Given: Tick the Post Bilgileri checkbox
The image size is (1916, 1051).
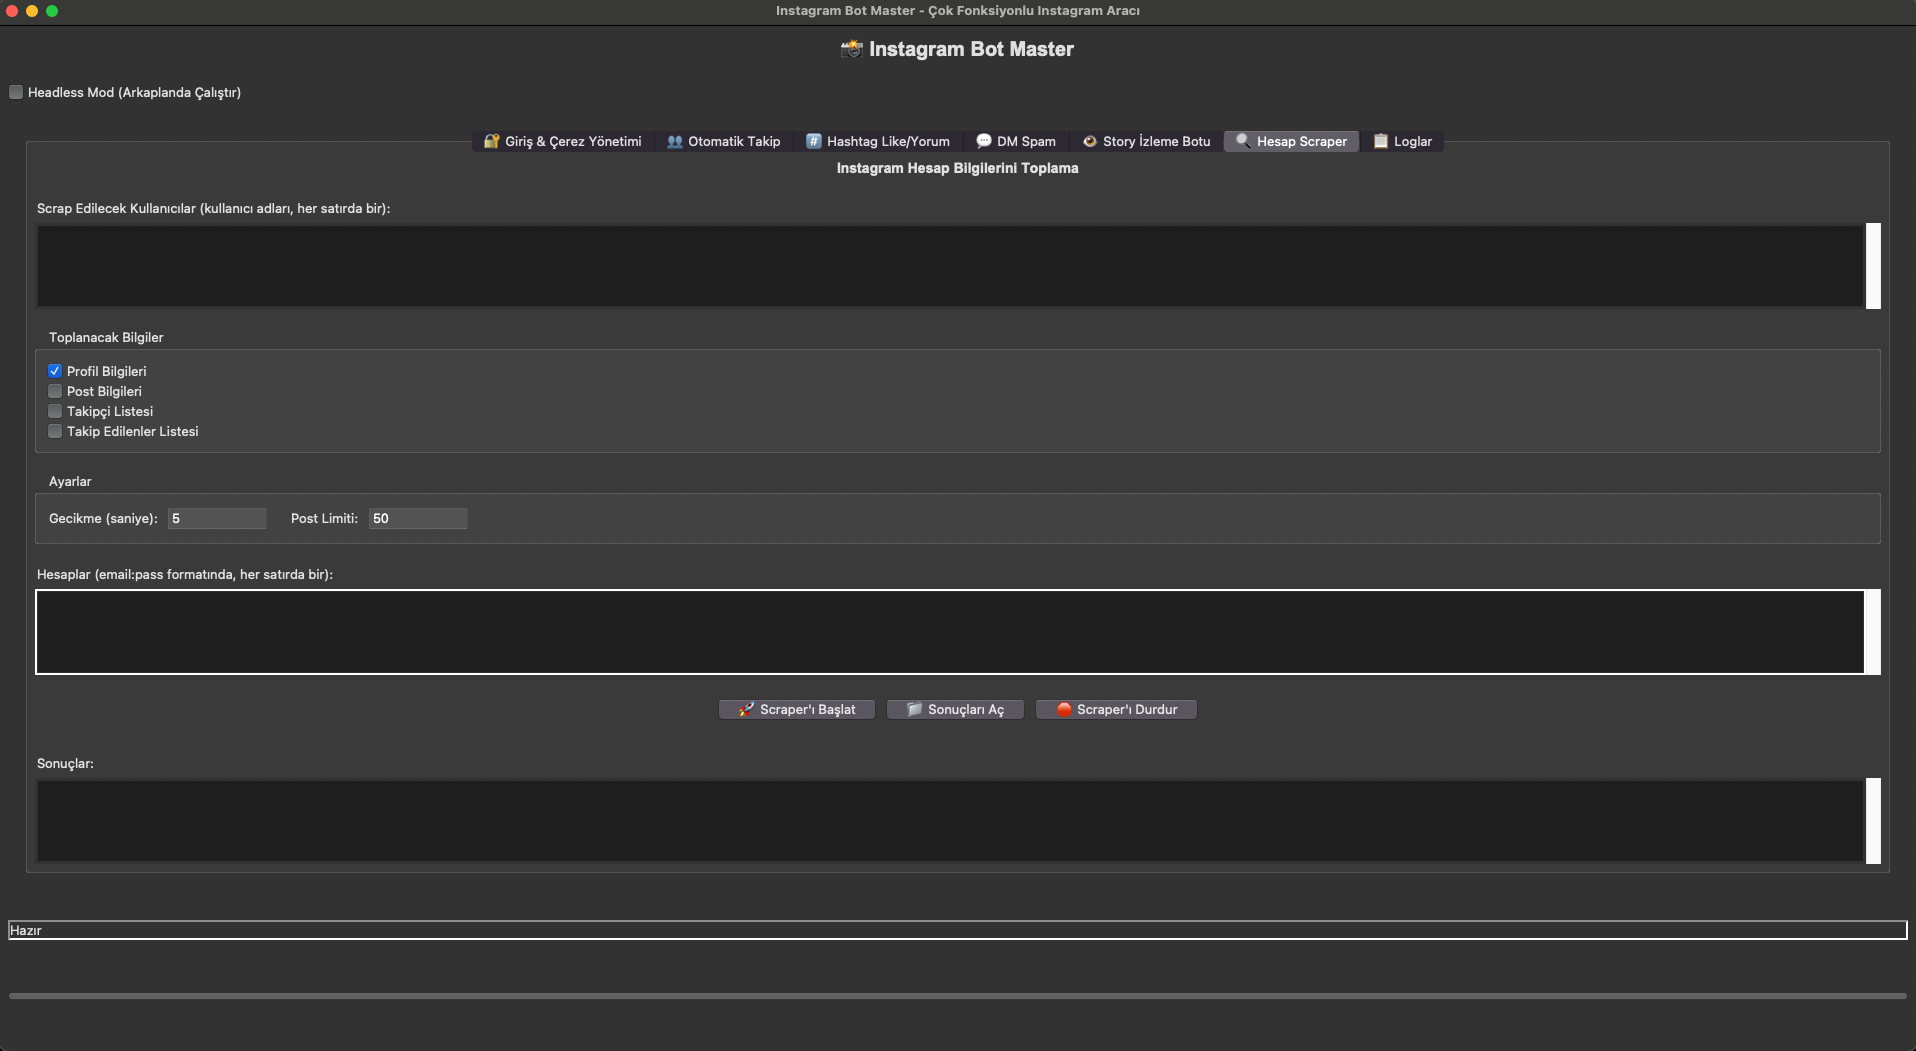Looking at the screenshot, I should tap(55, 391).
